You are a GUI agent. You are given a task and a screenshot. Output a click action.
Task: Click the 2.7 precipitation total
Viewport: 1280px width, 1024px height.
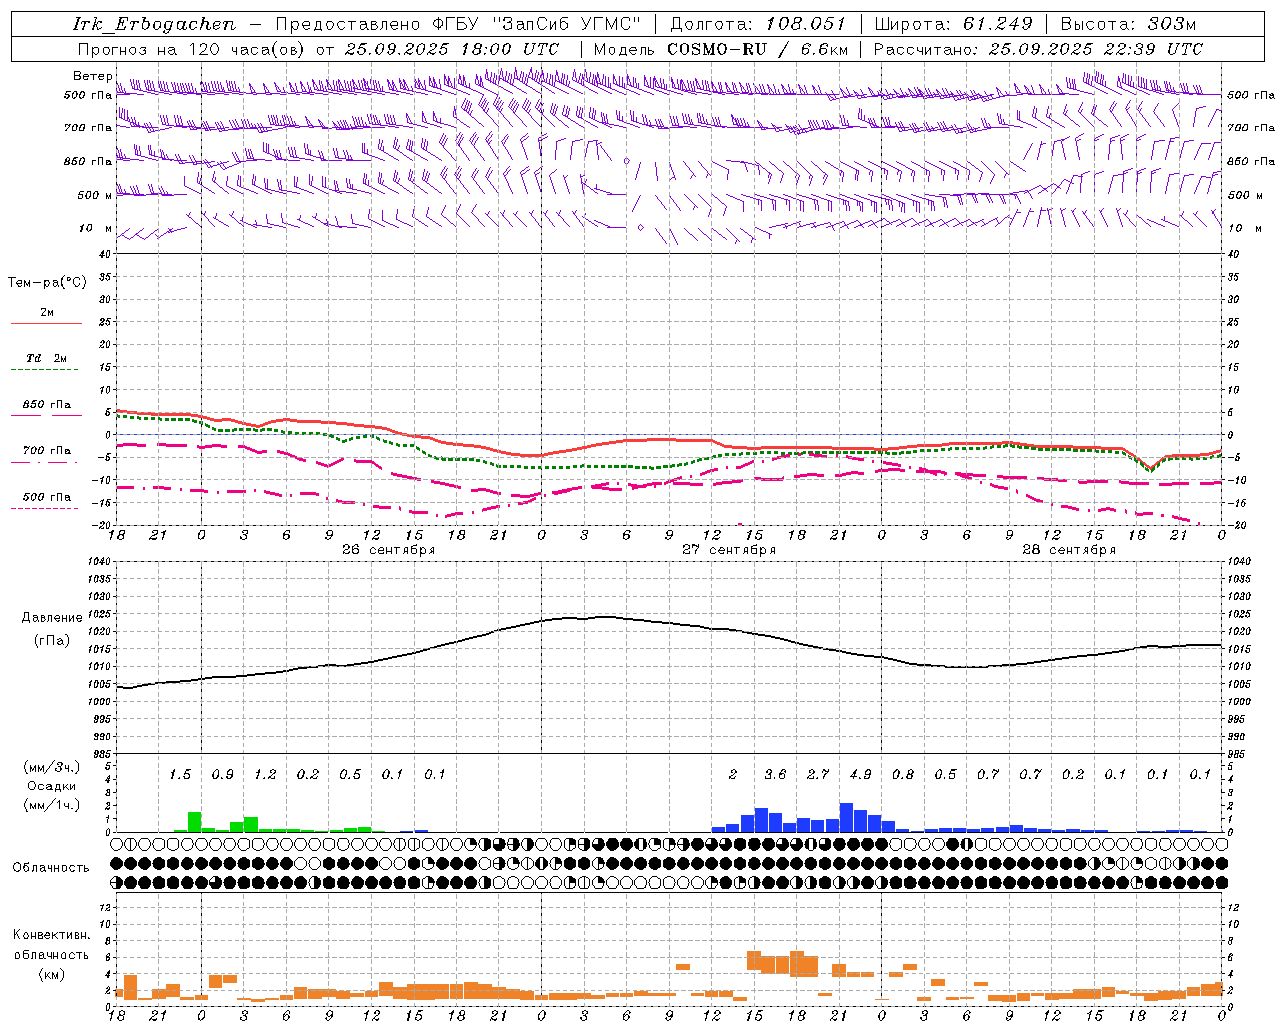point(818,774)
